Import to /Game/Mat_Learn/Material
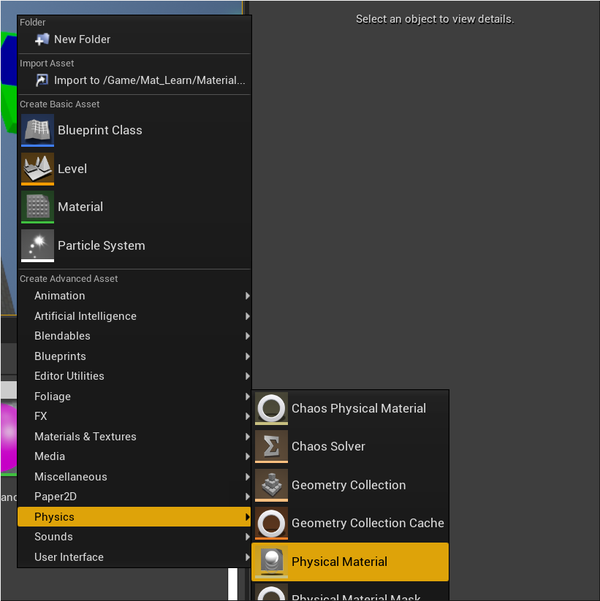Image resolution: width=600 pixels, height=601 pixels. [x=134, y=80]
